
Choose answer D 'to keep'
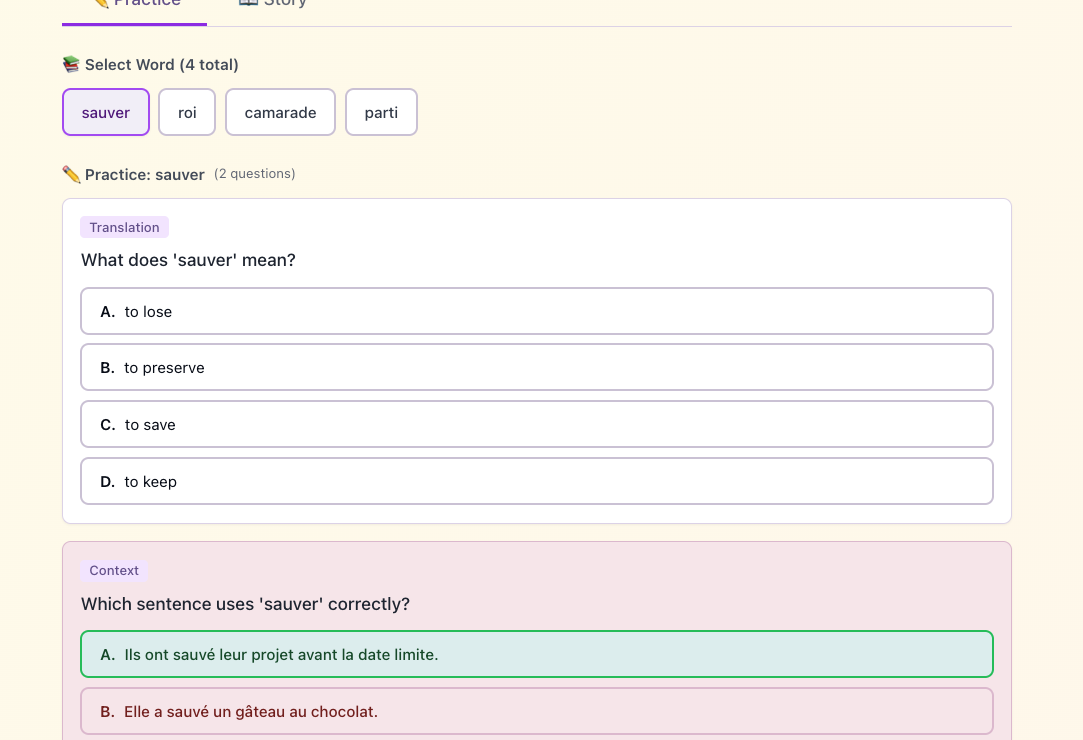537,481
